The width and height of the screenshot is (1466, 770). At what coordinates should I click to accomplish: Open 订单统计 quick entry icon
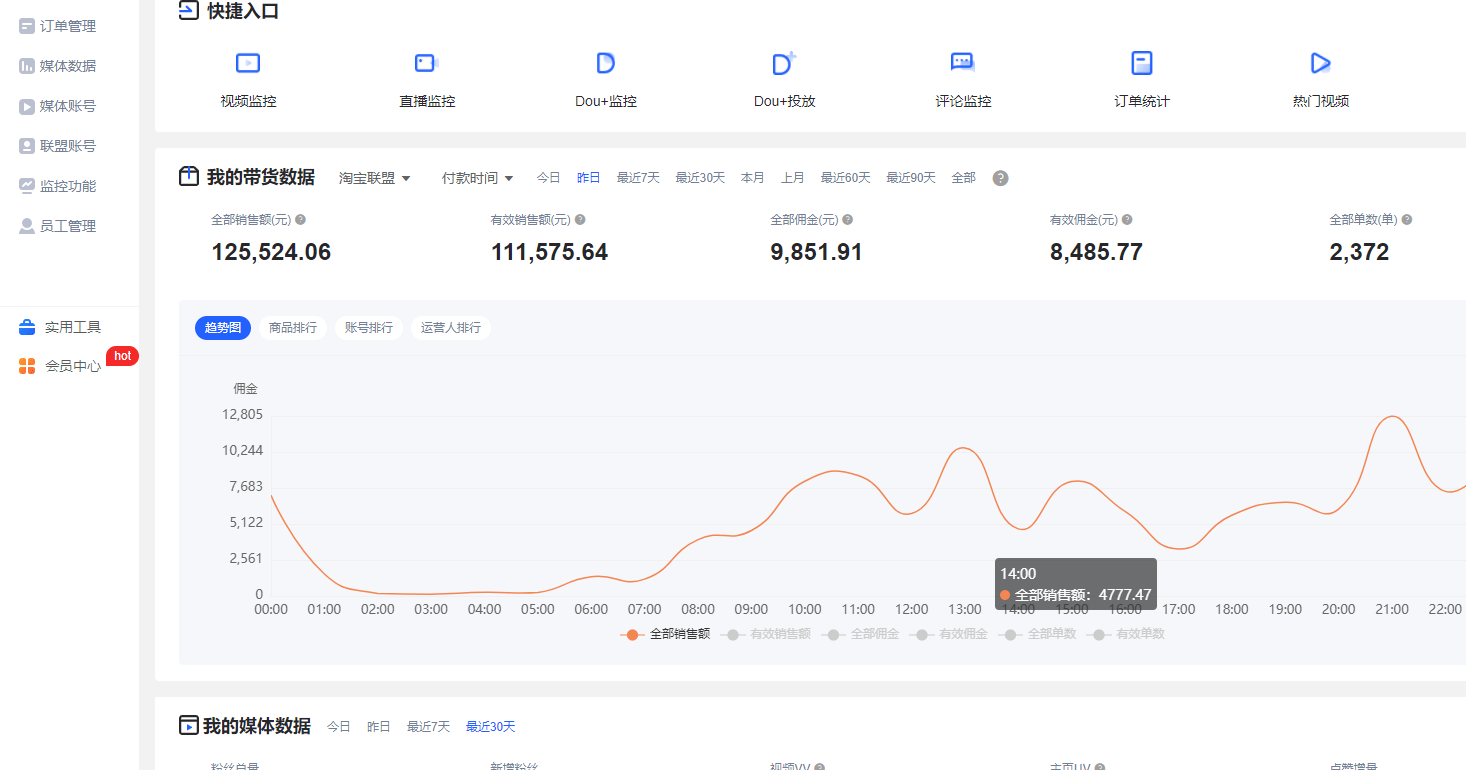(x=1141, y=64)
